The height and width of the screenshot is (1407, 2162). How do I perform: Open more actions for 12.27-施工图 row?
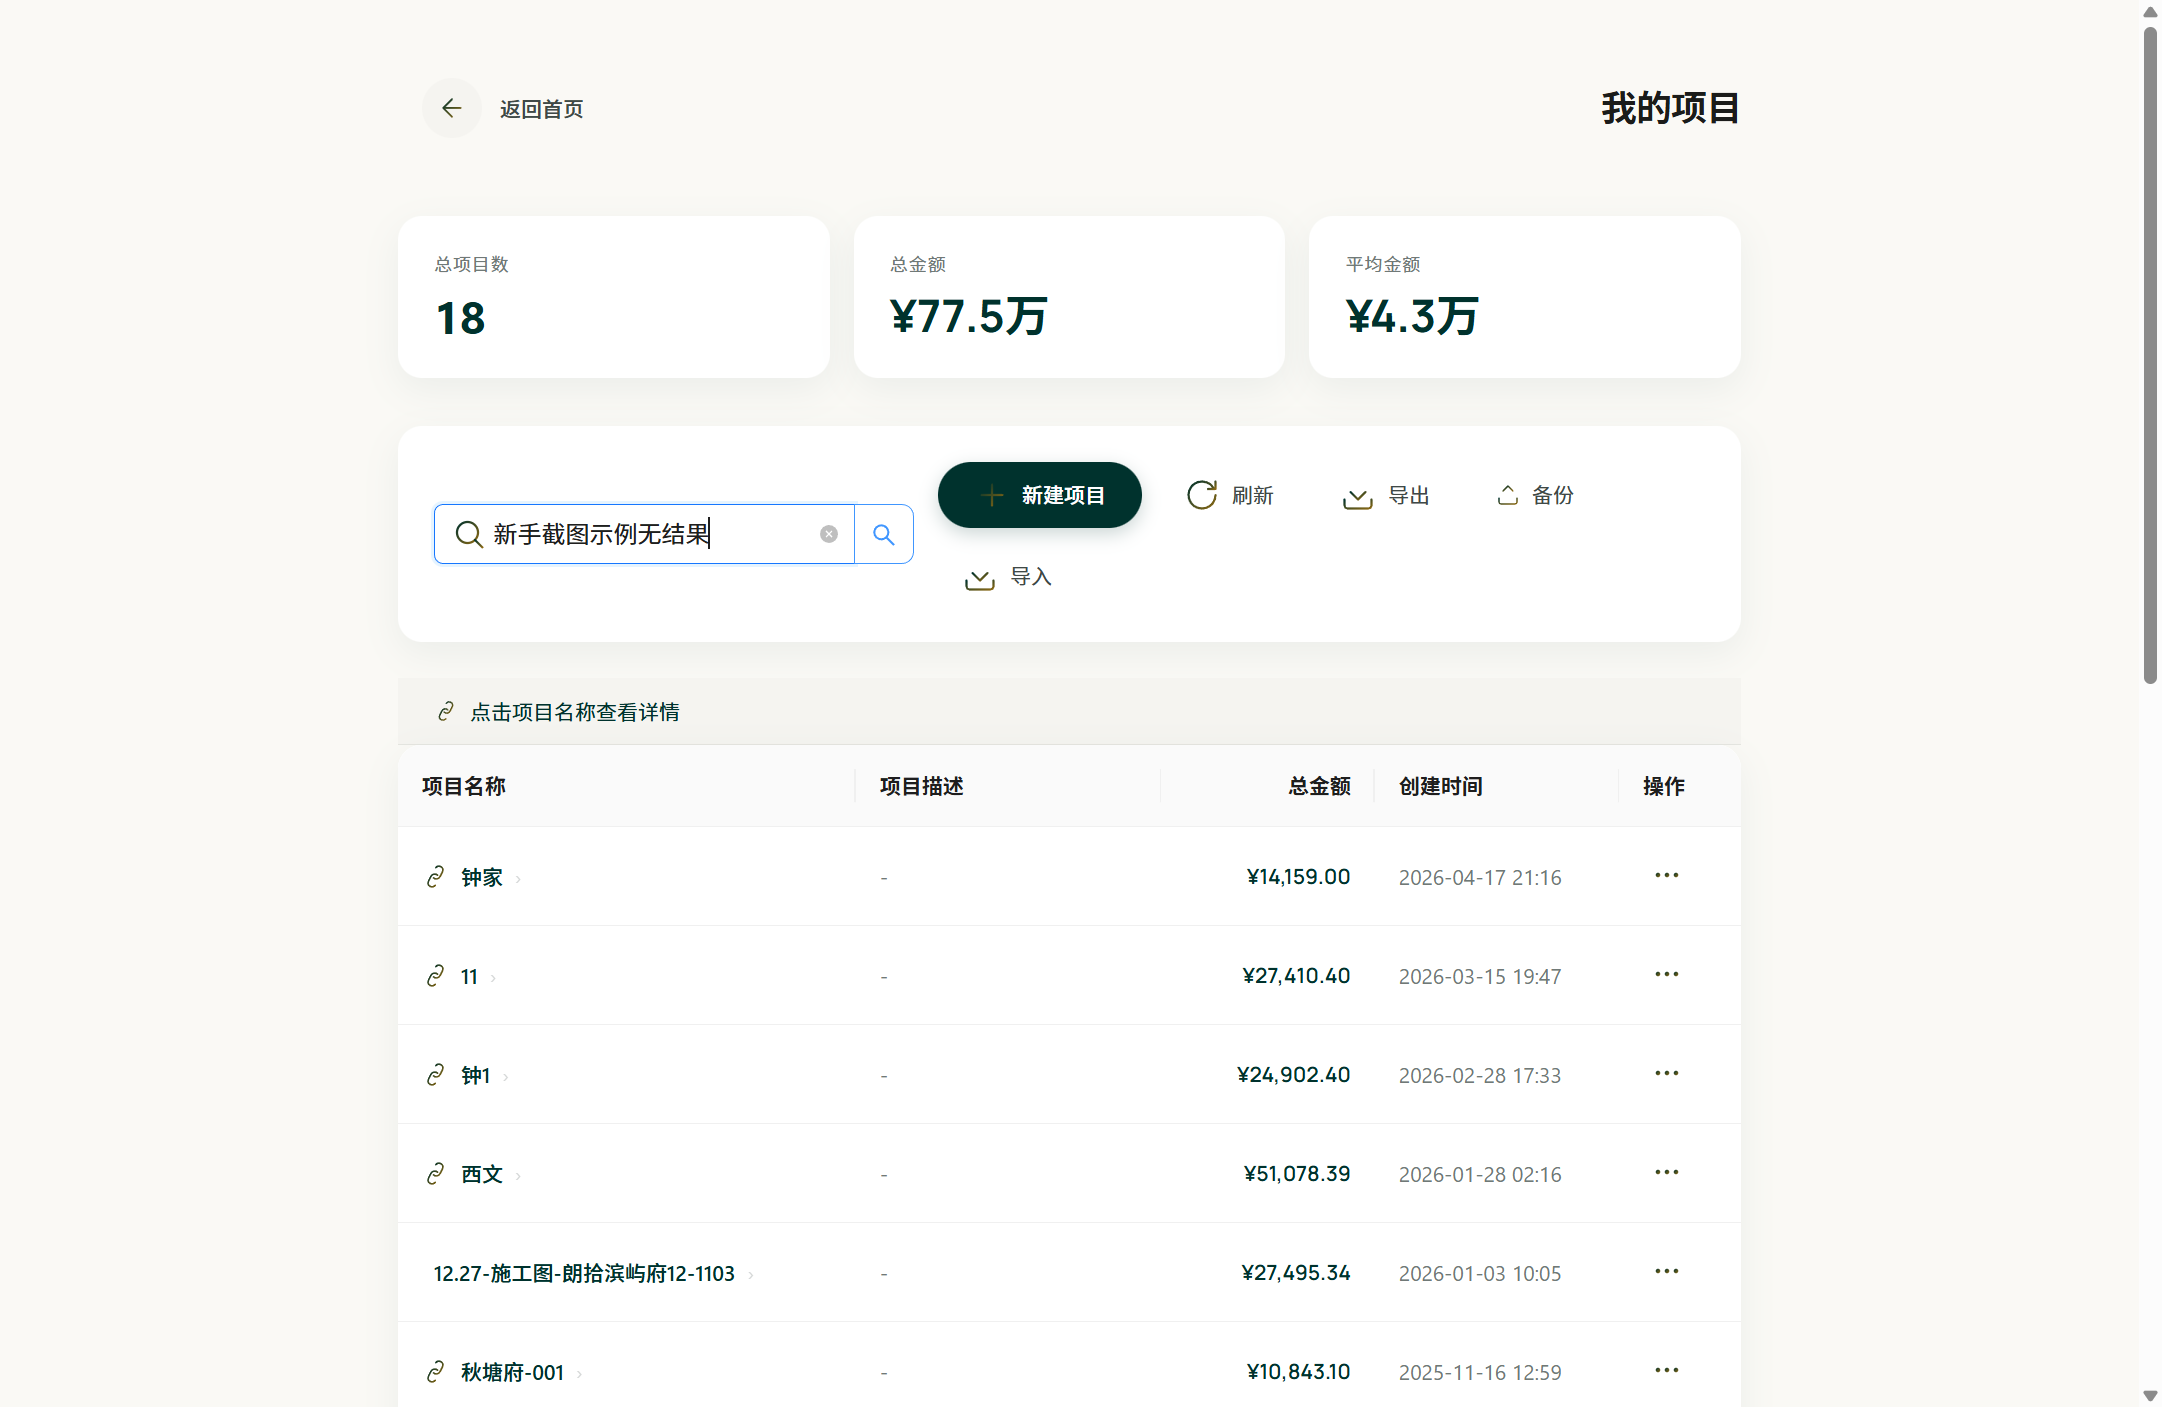tap(1666, 1272)
